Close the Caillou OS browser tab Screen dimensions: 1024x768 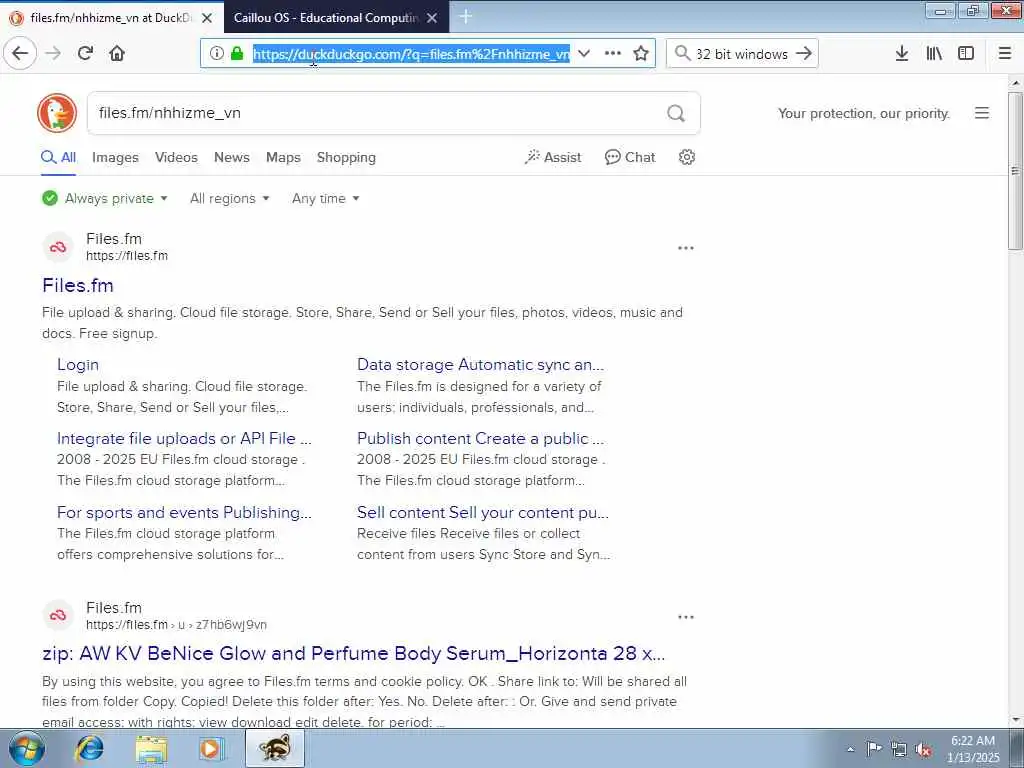tap(432, 18)
